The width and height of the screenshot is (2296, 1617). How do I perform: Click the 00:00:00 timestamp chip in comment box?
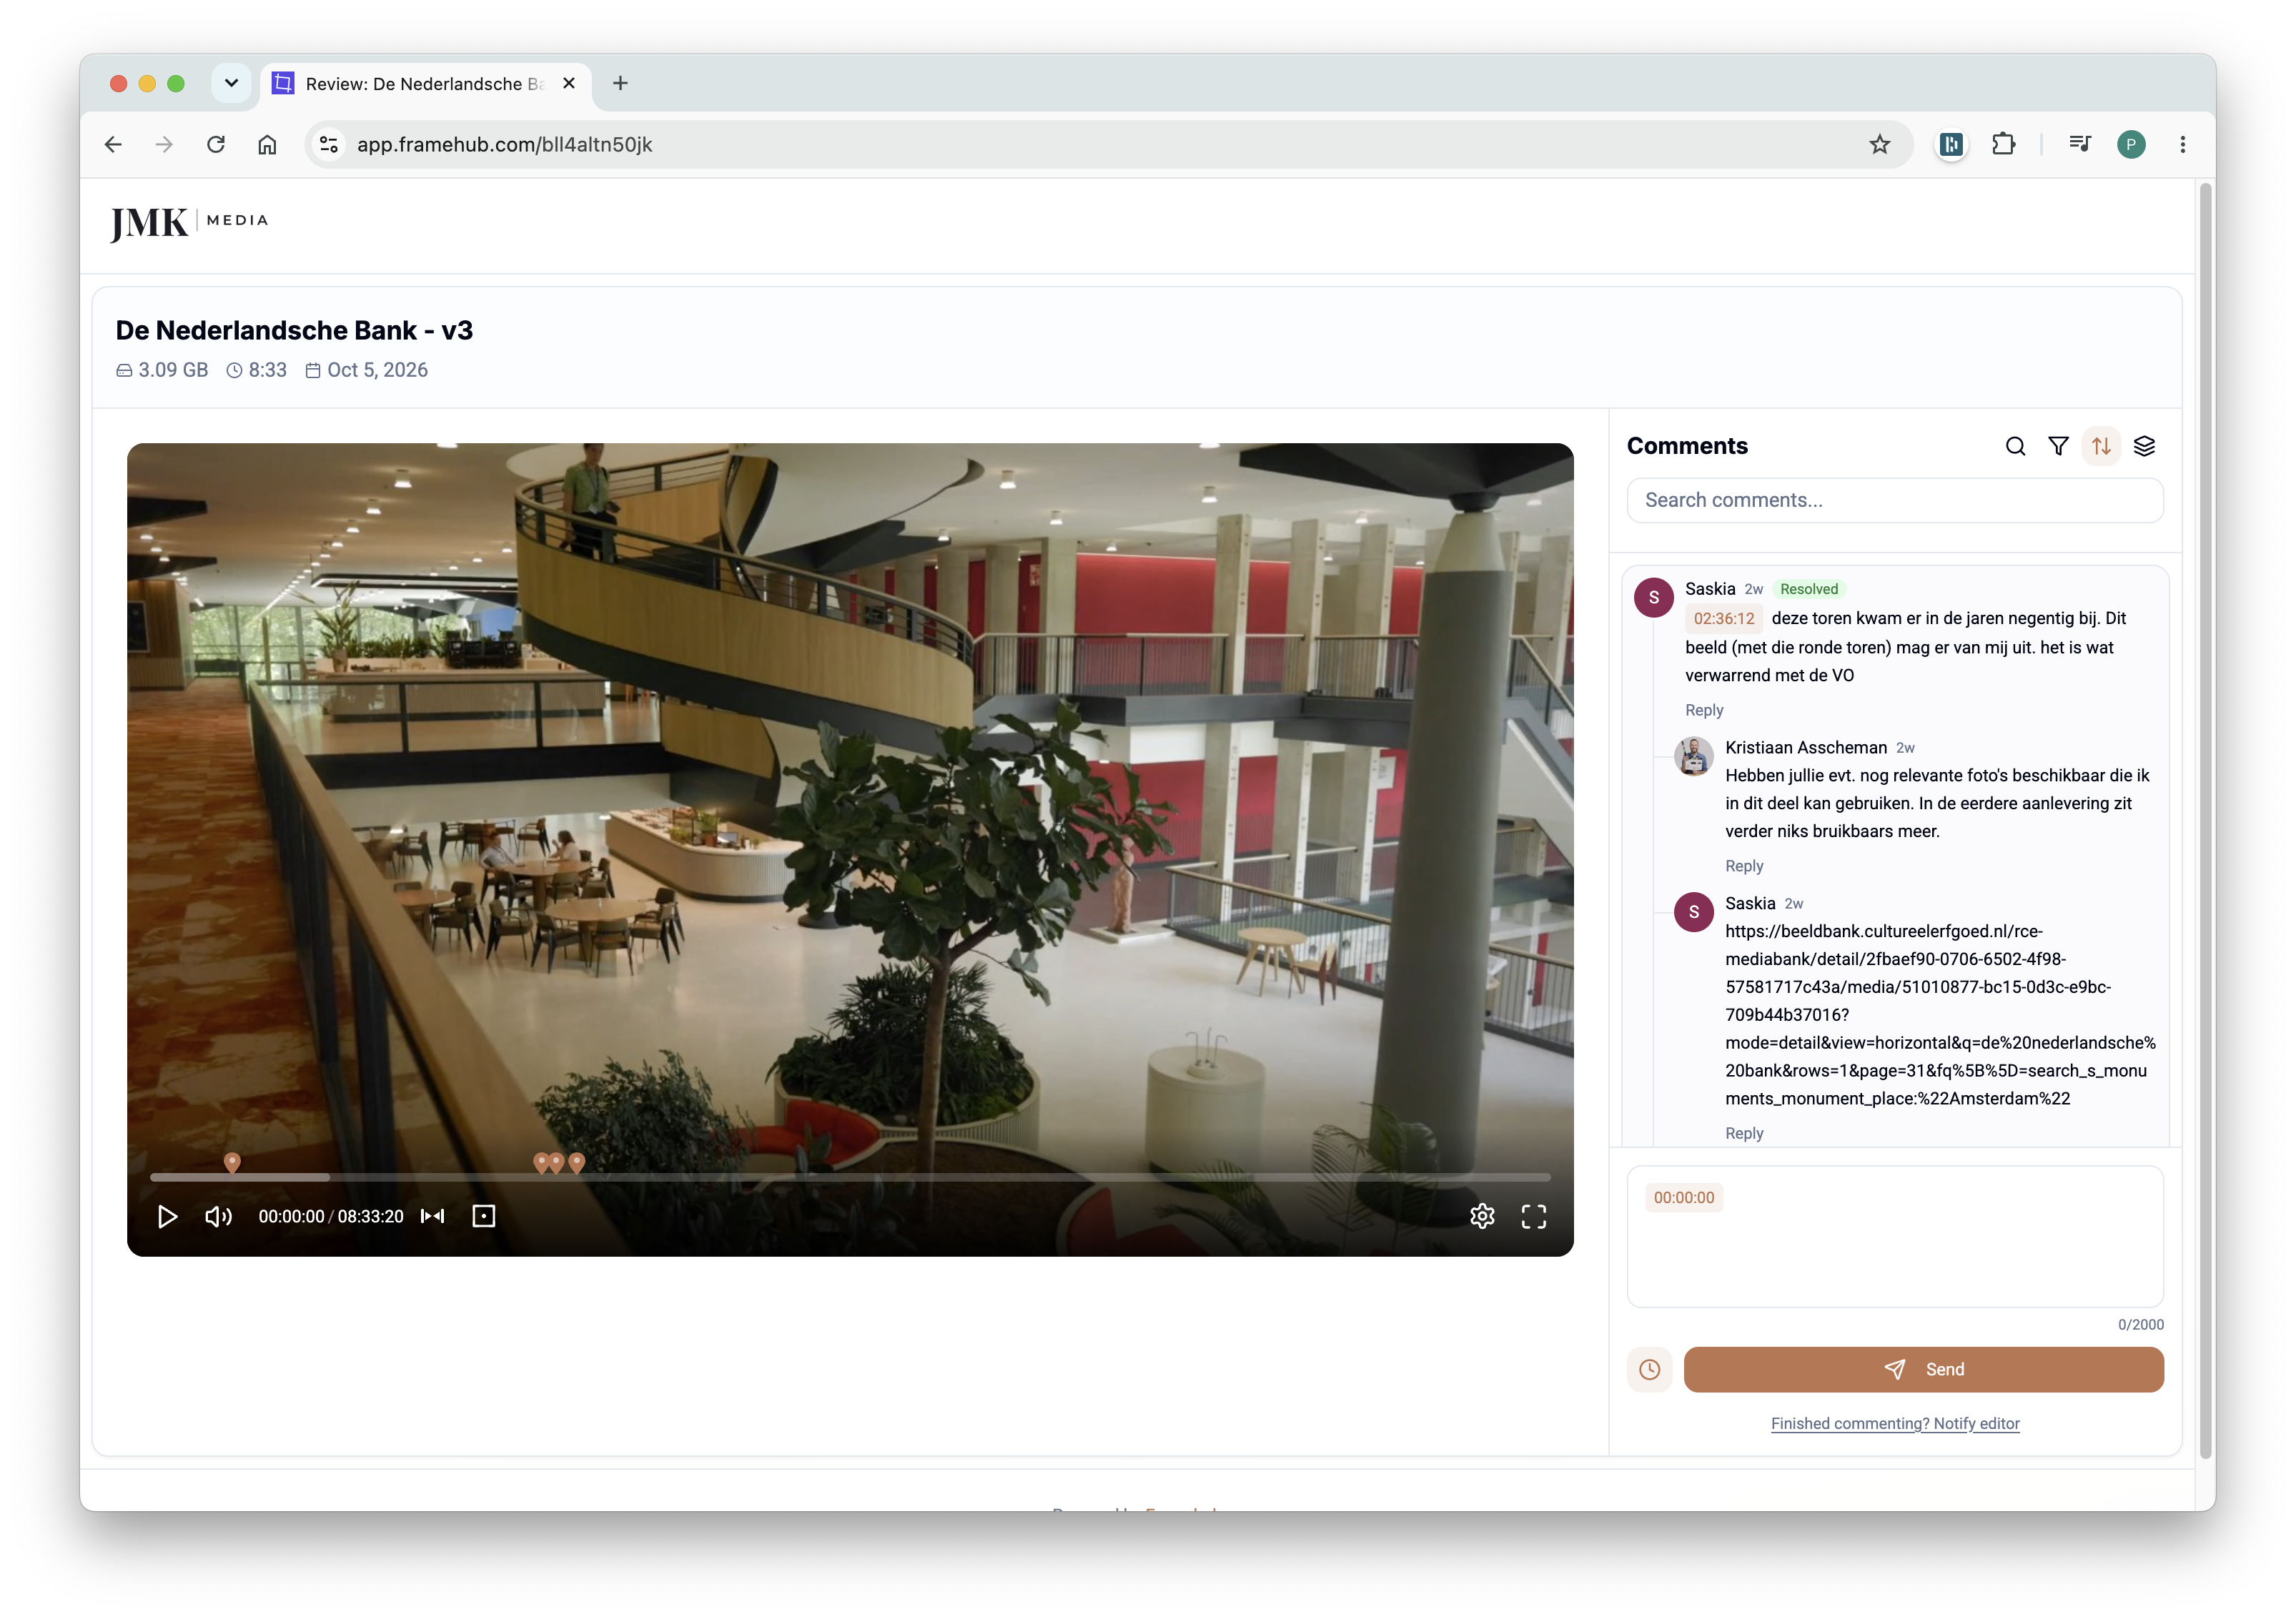[x=1684, y=1197]
